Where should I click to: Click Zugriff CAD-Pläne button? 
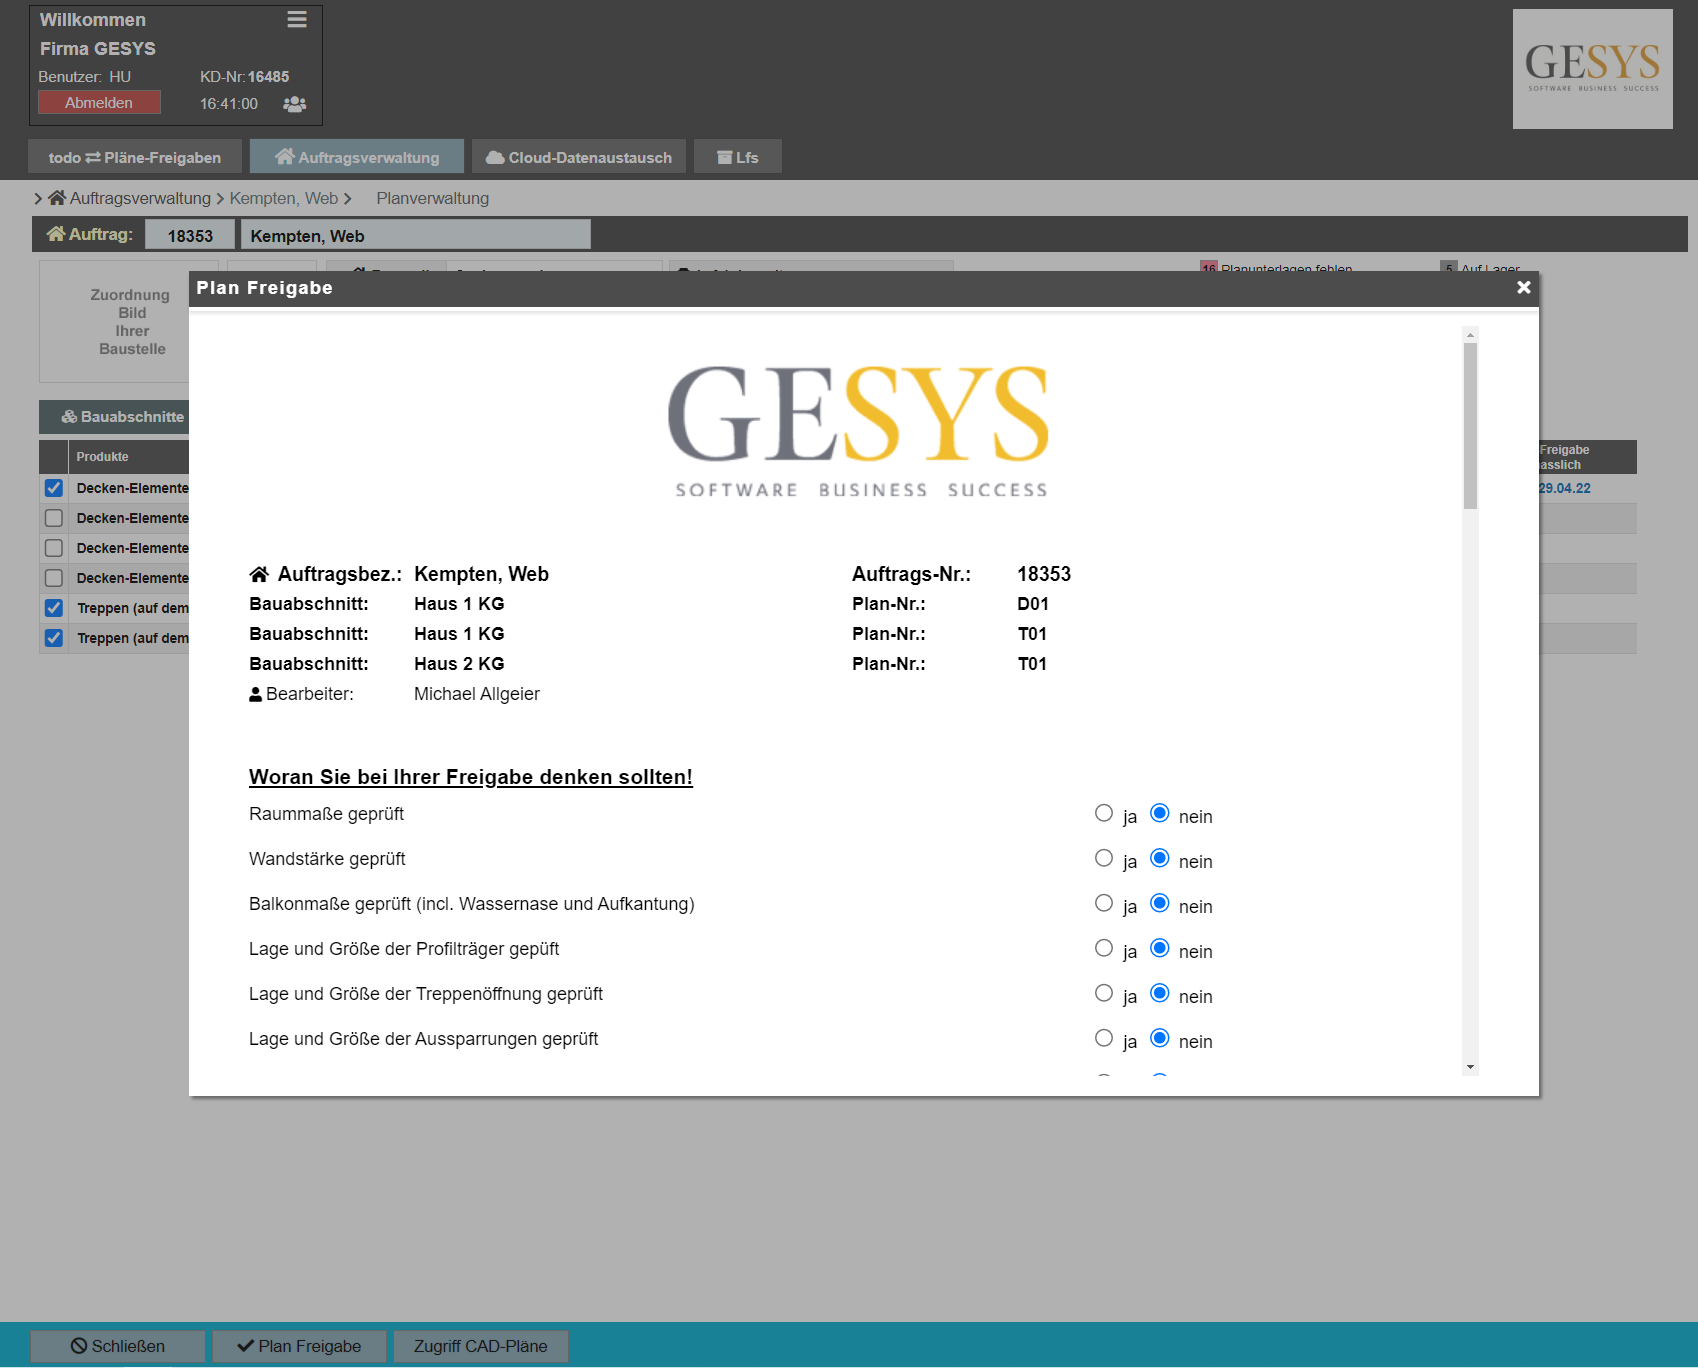[x=481, y=1346]
